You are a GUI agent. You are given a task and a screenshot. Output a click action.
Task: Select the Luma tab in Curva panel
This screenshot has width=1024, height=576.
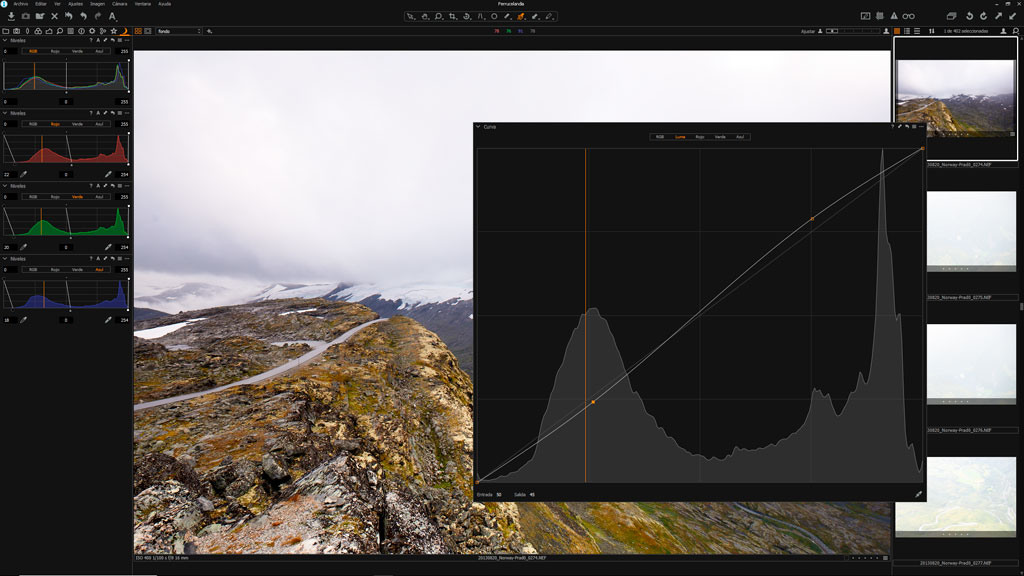pos(680,136)
